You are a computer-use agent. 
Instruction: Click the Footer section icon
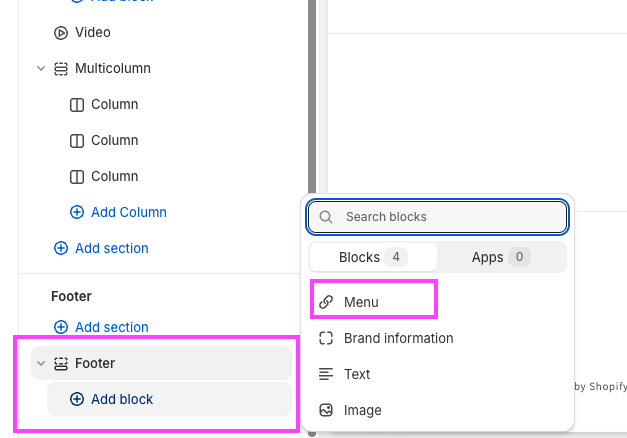click(x=61, y=364)
